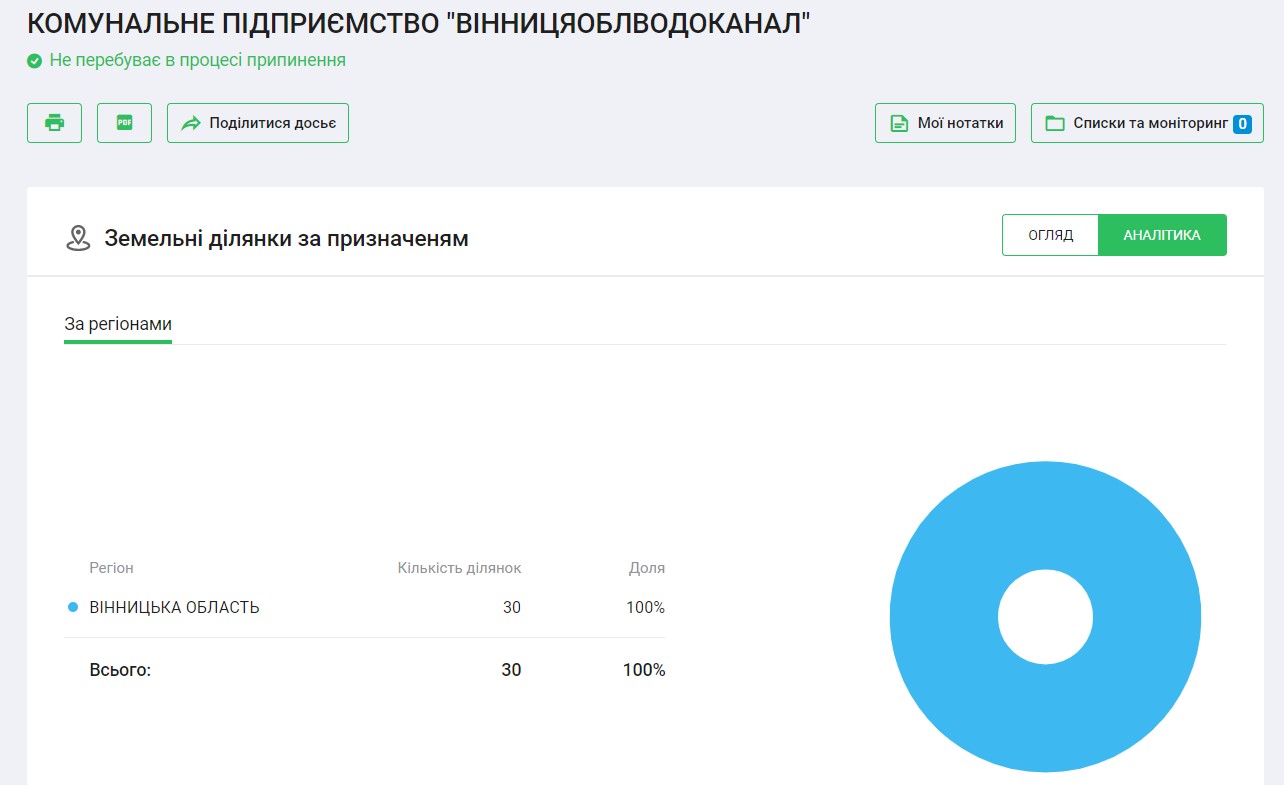Select the За регіонами tab
This screenshot has width=1284, height=785.
(118, 325)
